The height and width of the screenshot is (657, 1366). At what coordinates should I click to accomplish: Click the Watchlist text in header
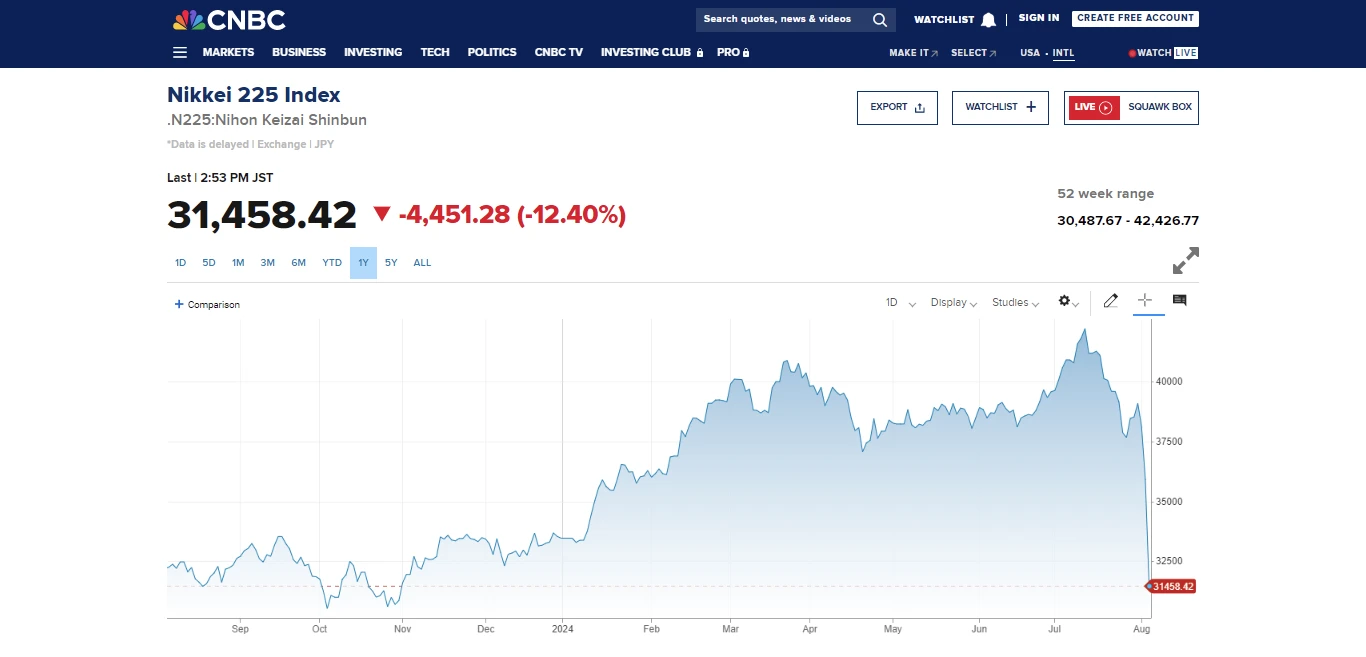944,20
